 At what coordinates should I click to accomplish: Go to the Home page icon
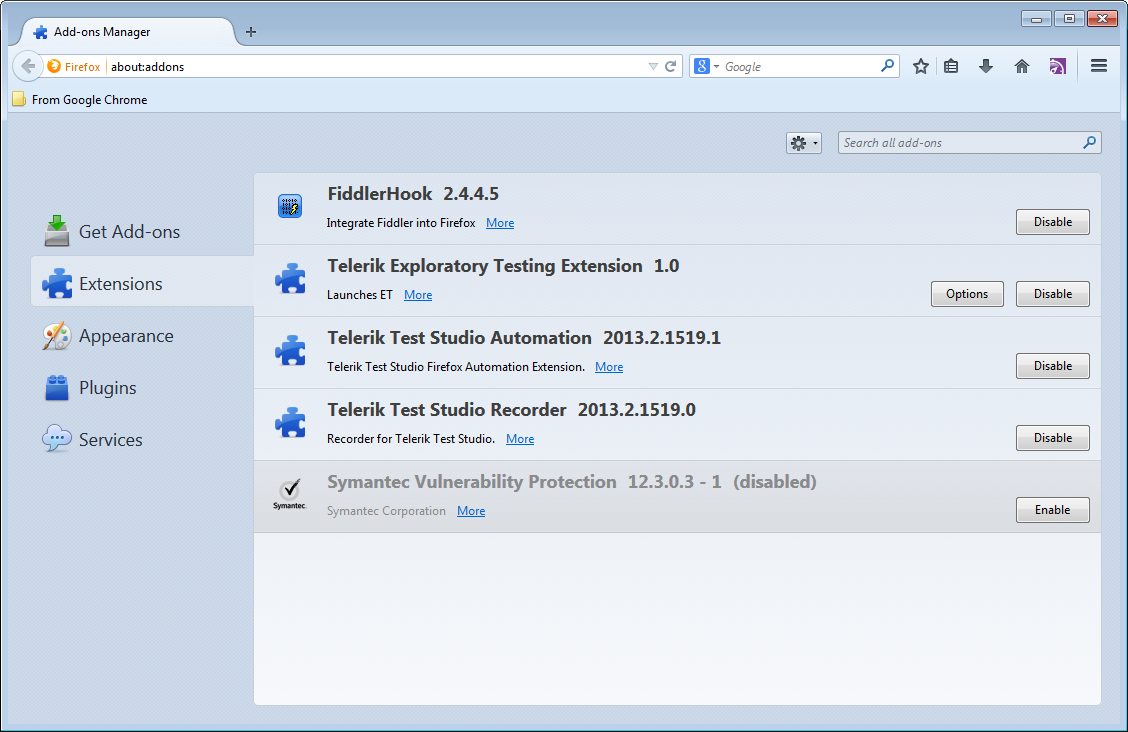click(x=1021, y=66)
